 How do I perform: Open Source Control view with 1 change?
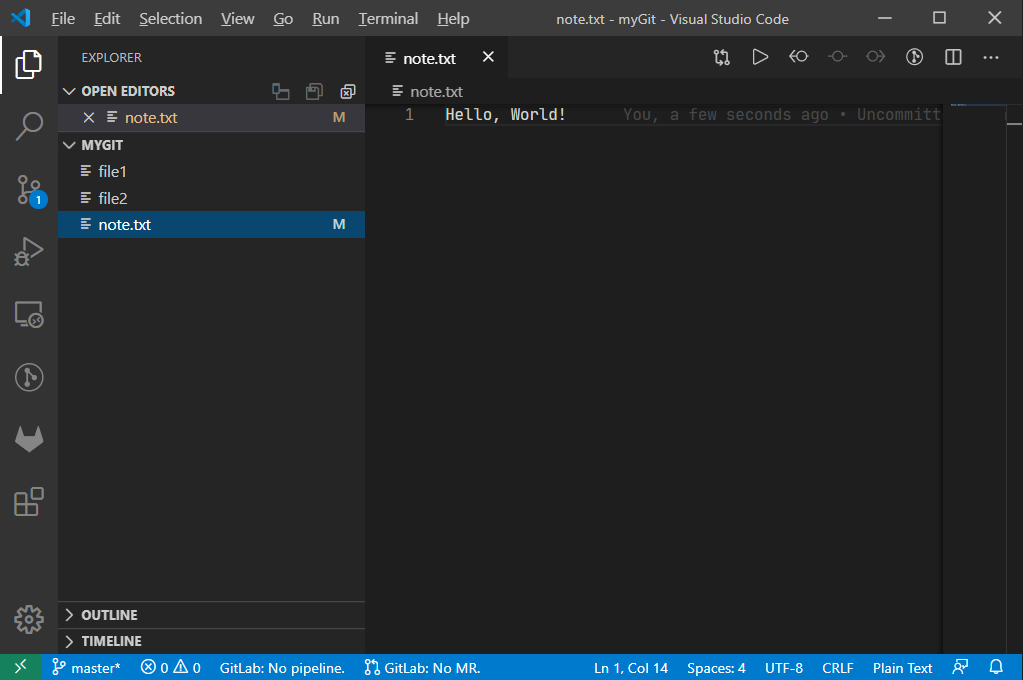[x=29, y=191]
